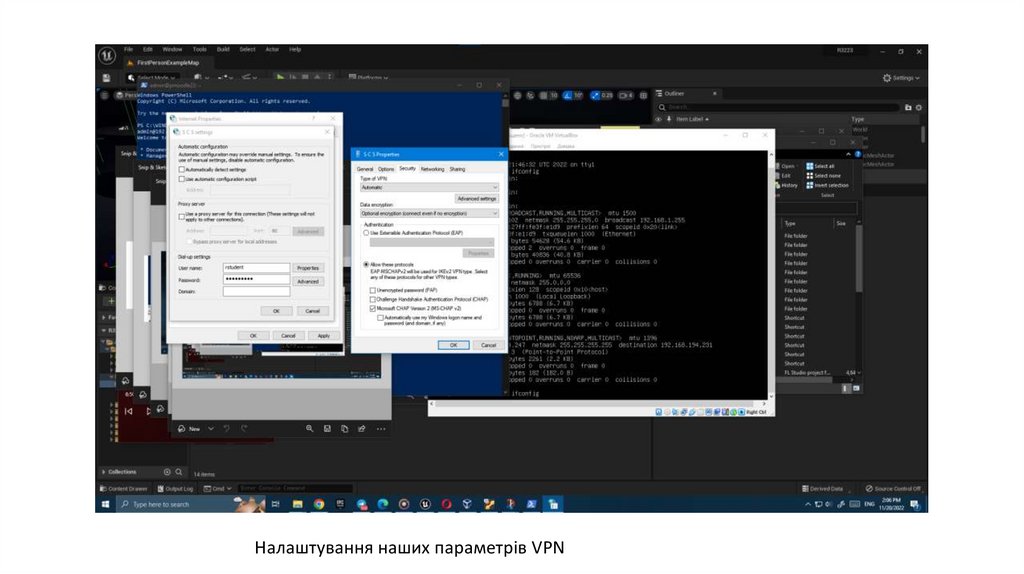
Task: Expand the Collections section
Action: (104, 471)
